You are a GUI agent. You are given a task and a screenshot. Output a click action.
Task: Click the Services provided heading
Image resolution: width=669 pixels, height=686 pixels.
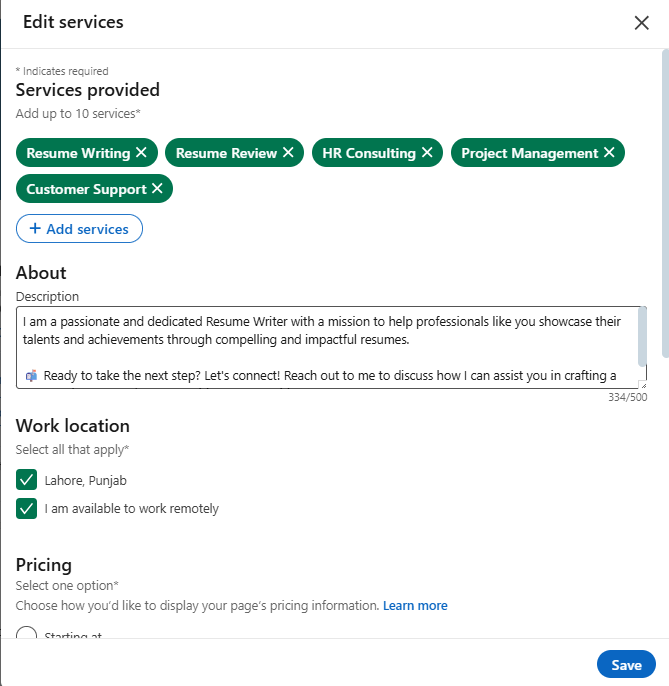[x=88, y=90]
